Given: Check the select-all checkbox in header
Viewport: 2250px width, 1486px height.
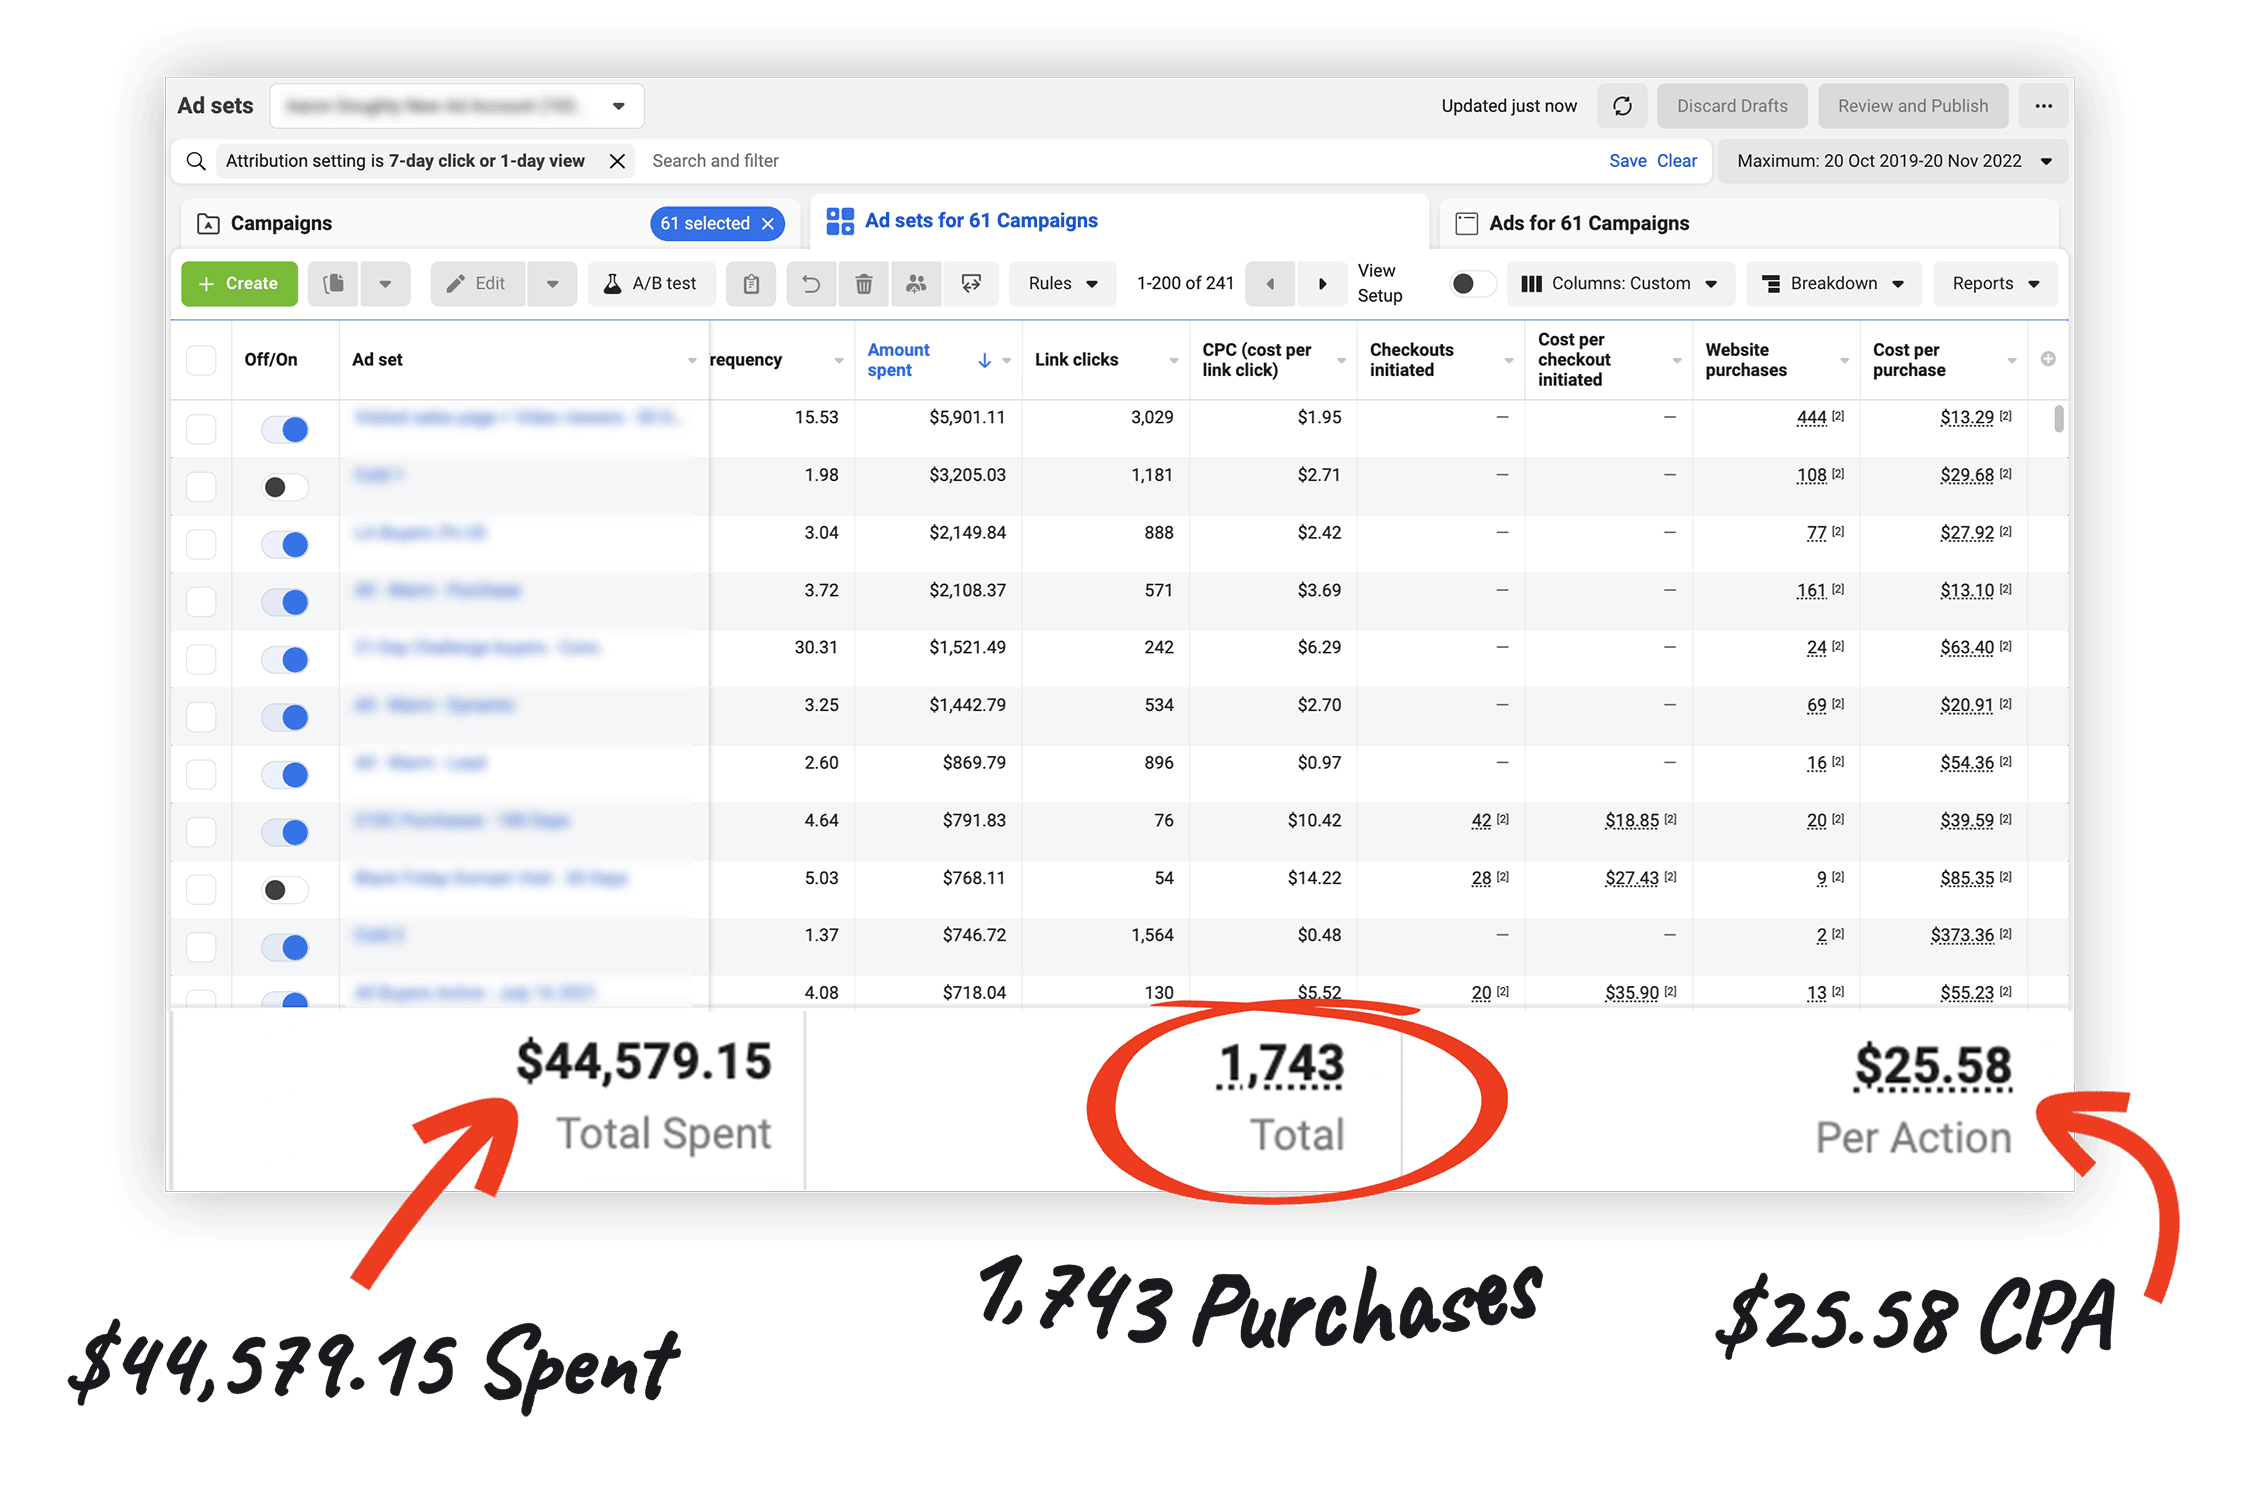Looking at the screenshot, I should [x=201, y=360].
